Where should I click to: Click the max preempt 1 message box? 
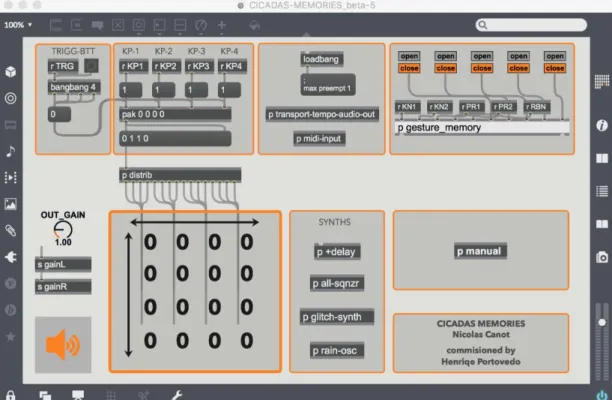328,85
